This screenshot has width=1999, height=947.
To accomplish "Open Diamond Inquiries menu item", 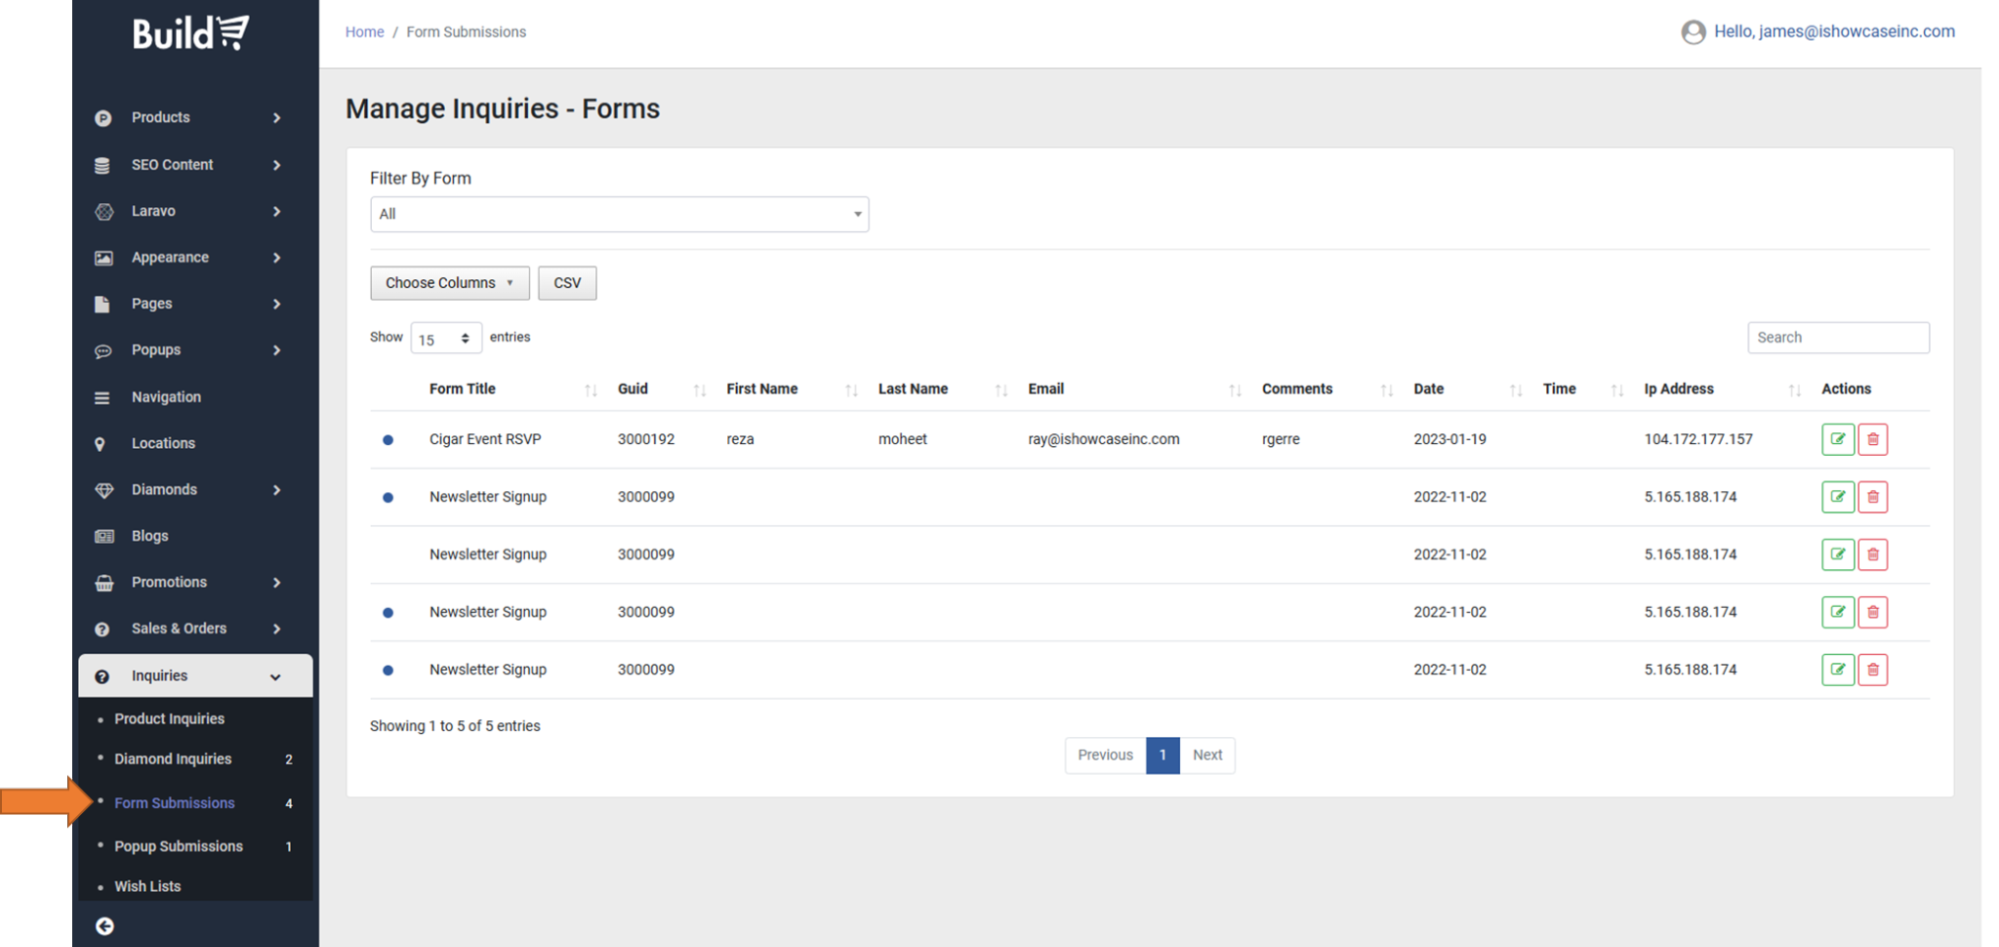I will (172, 759).
